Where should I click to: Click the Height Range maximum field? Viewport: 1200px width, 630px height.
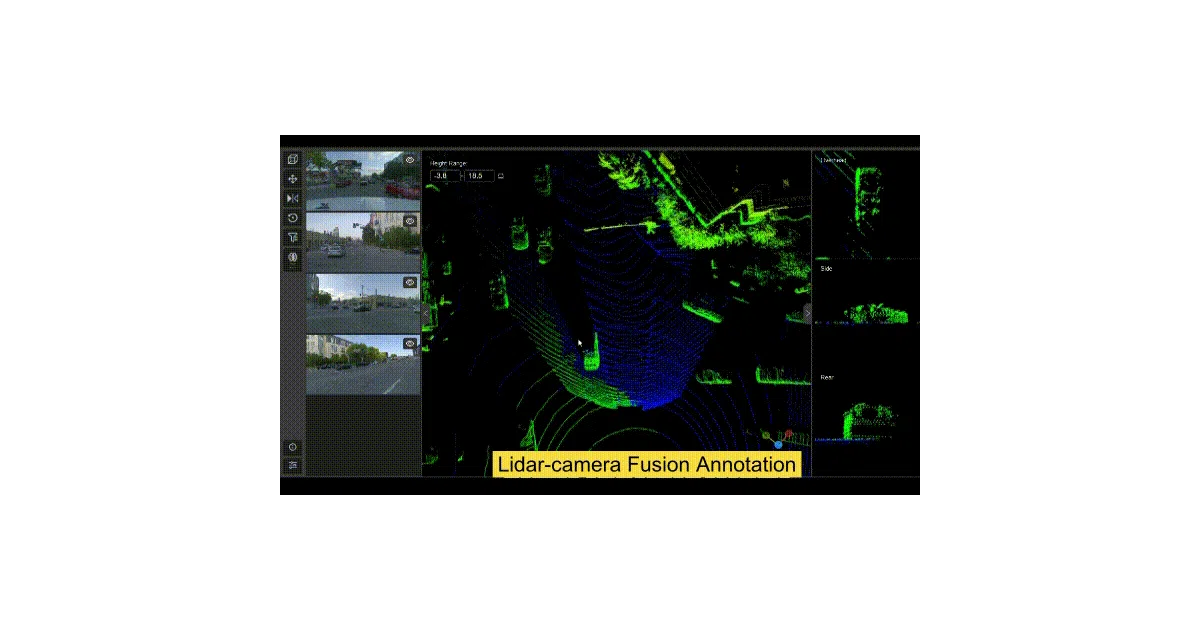tap(480, 176)
